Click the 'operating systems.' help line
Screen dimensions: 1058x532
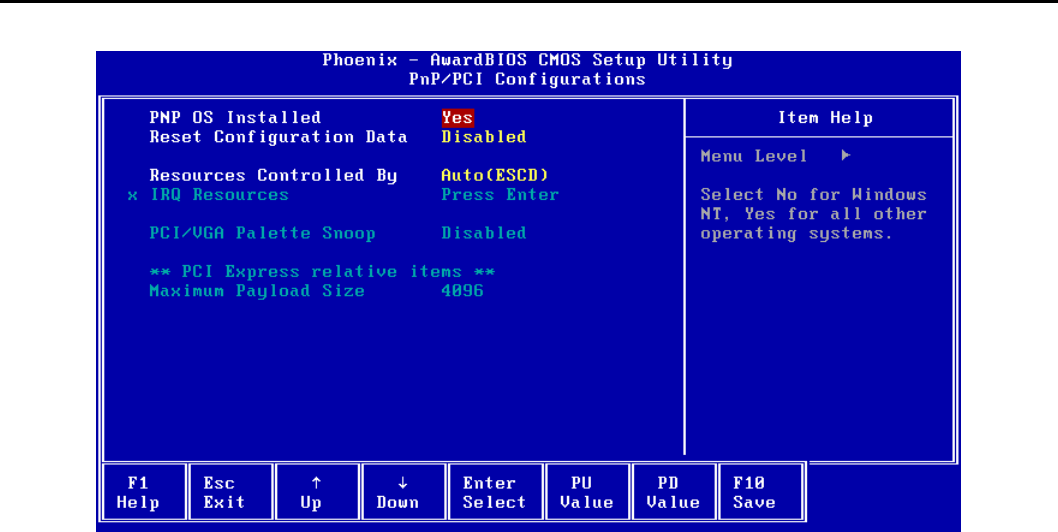coord(797,234)
